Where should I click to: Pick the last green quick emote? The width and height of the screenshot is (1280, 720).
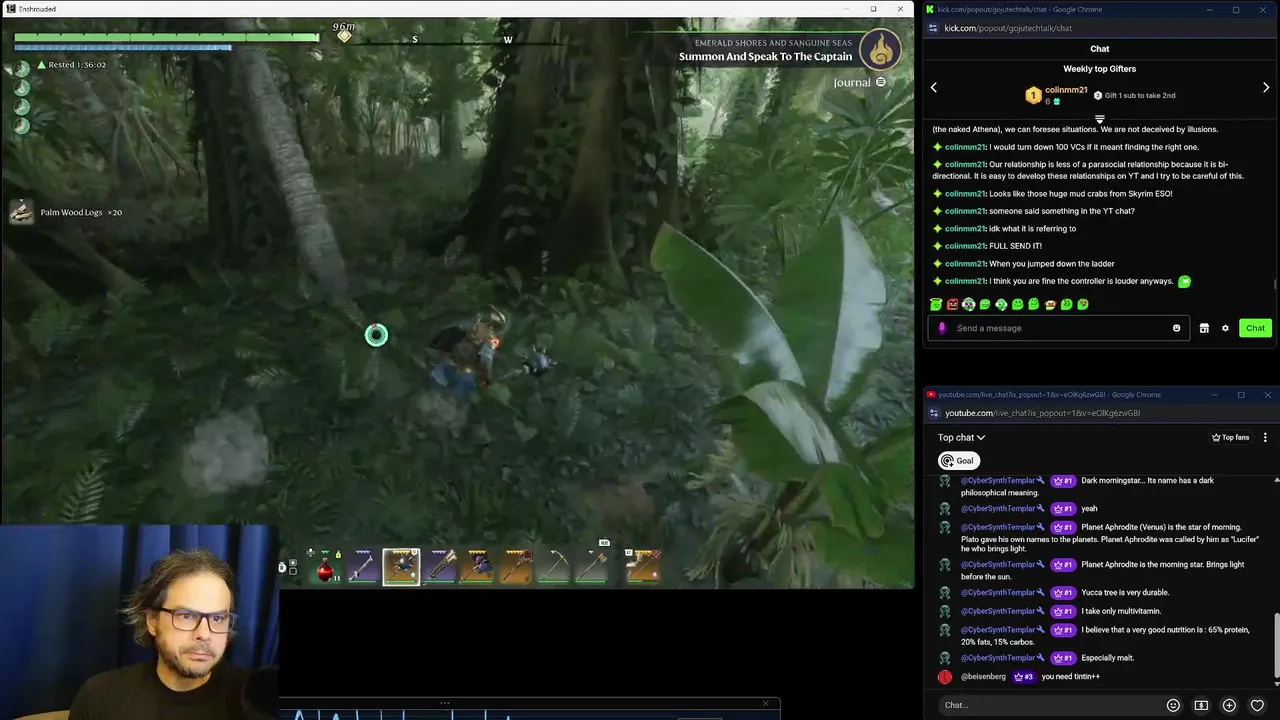[1083, 304]
